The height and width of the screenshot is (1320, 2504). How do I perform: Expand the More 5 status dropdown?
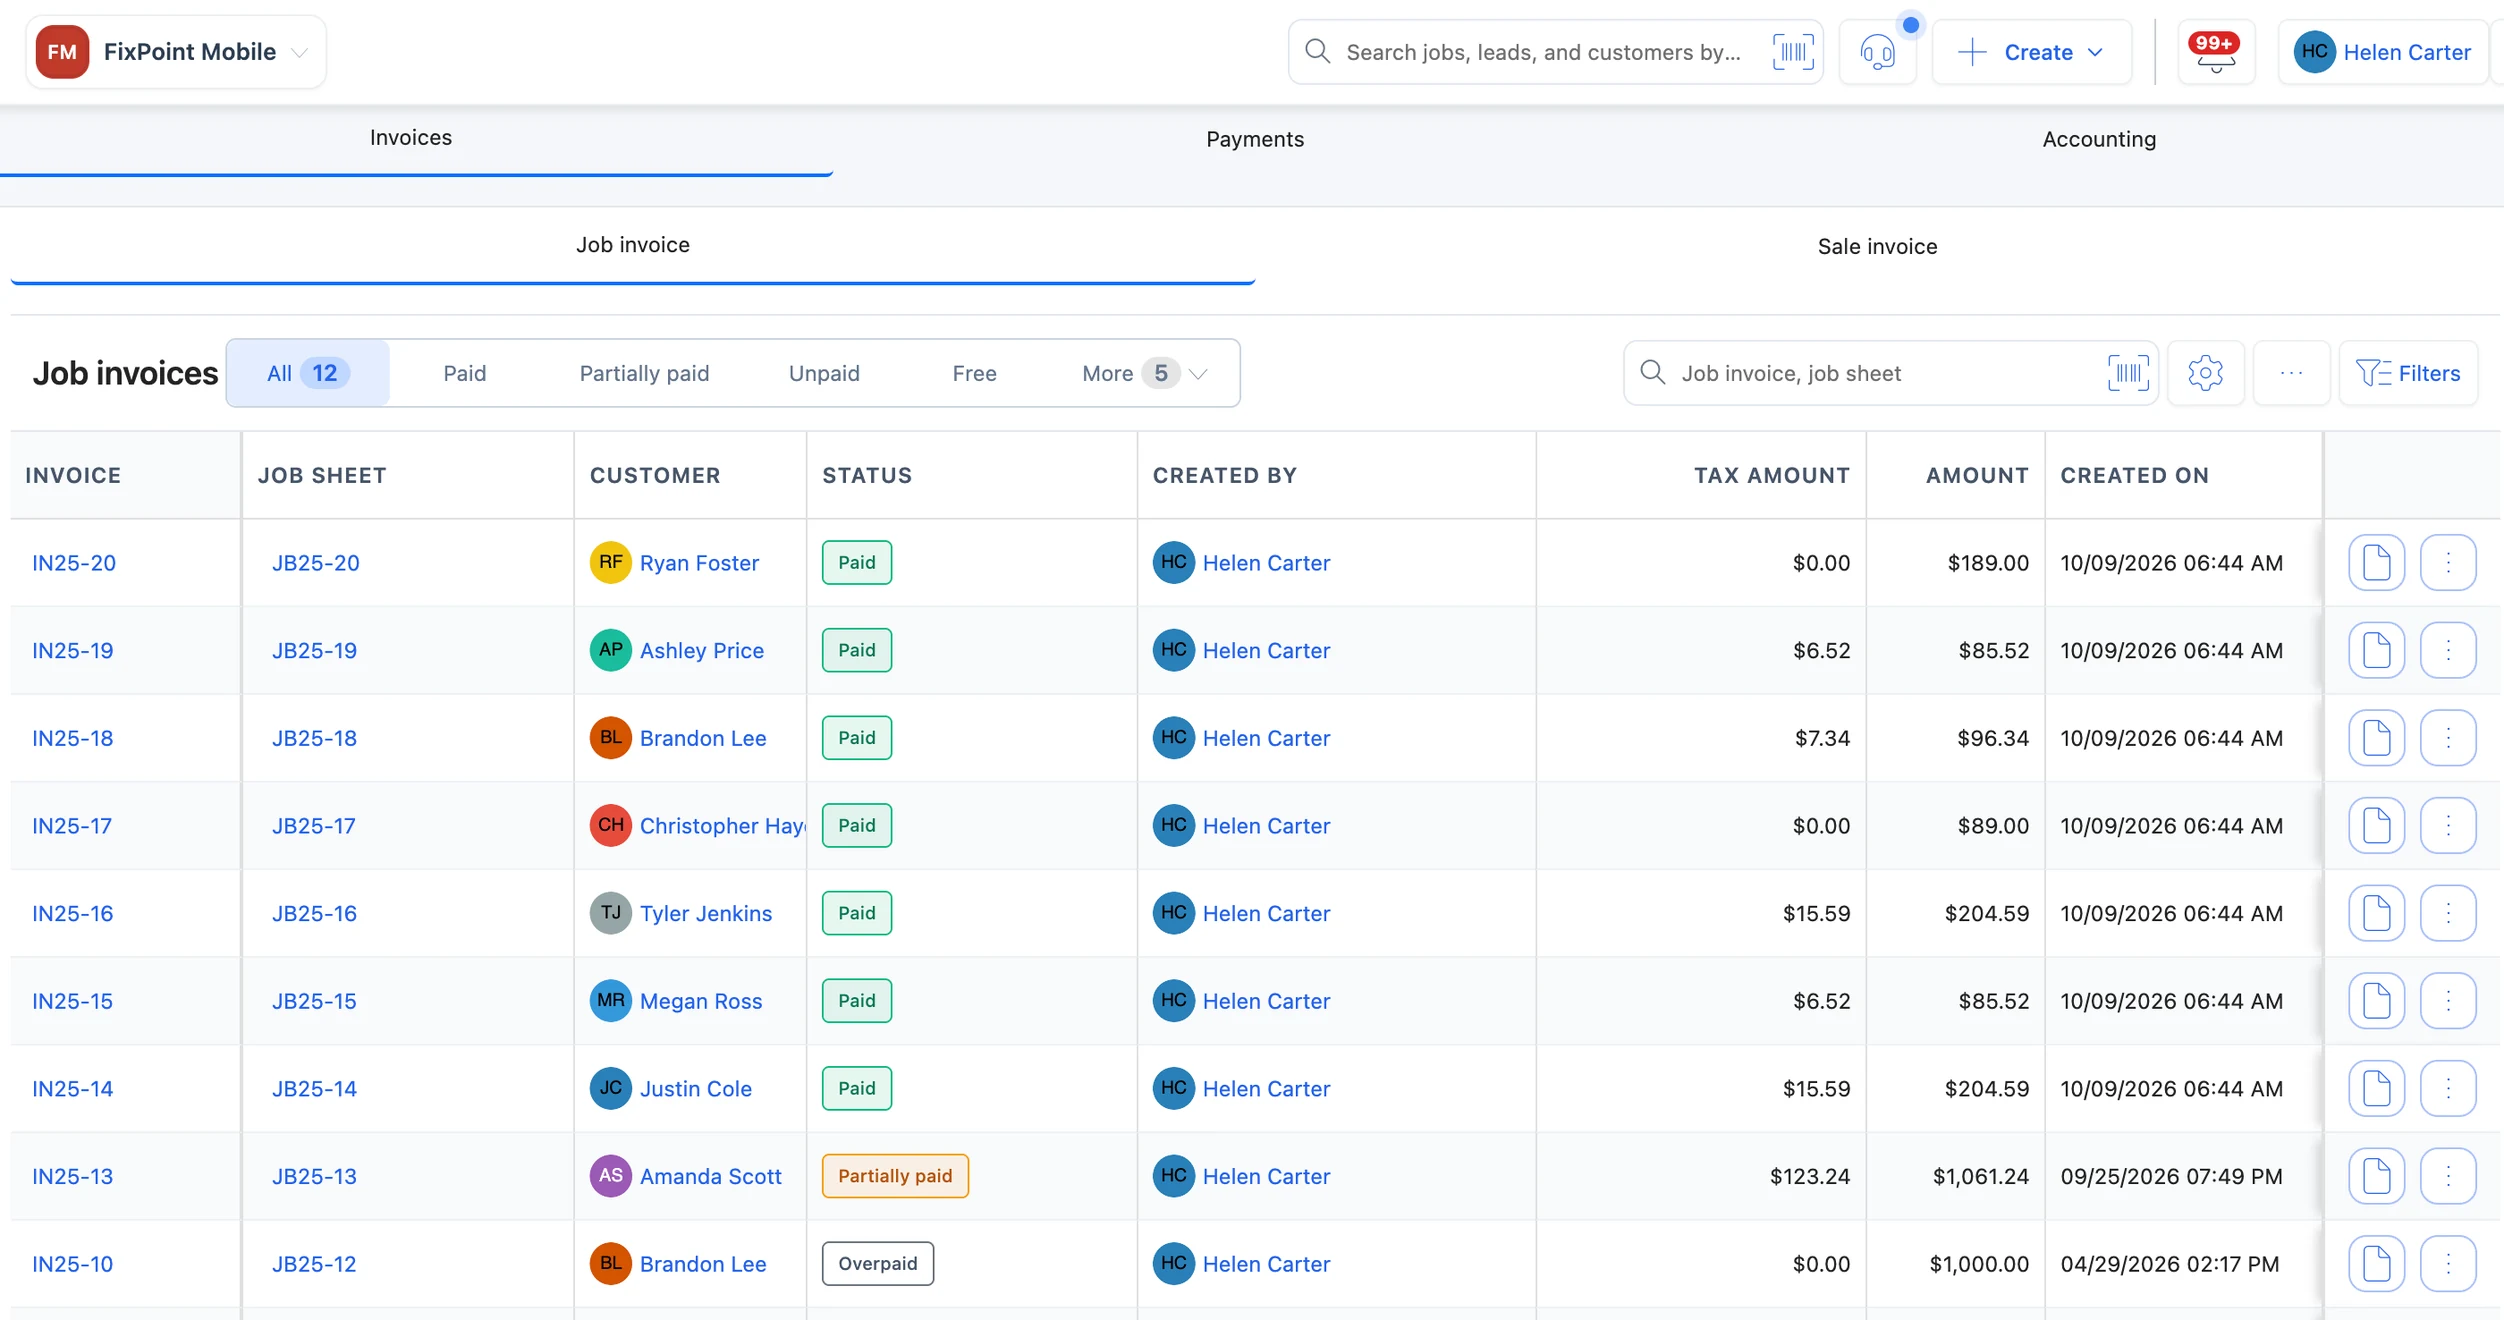[1145, 373]
